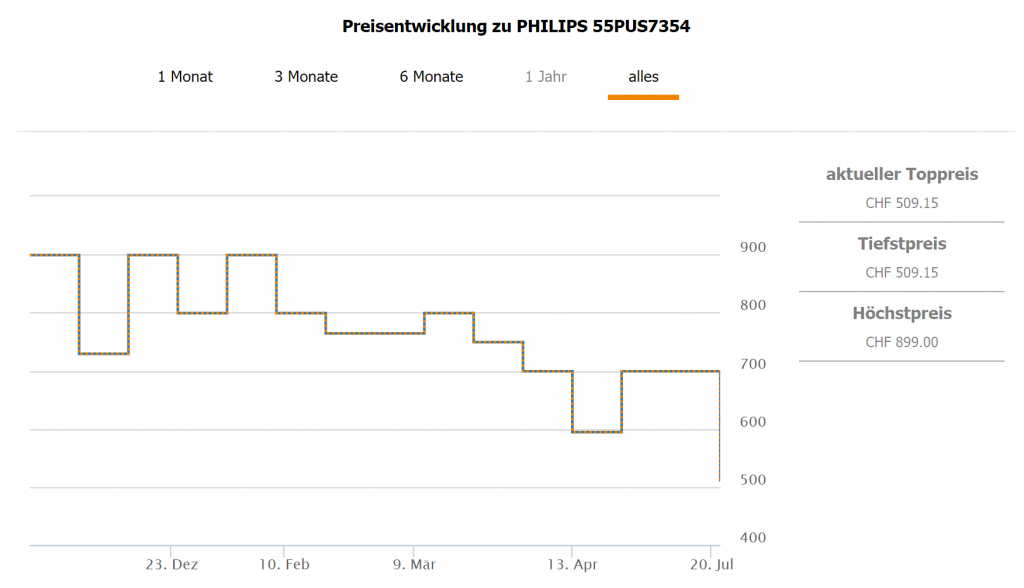The height and width of the screenshot is (588, 1024).
Task: Click the orange underline beneath "alles"
Action: click(643, 97)
